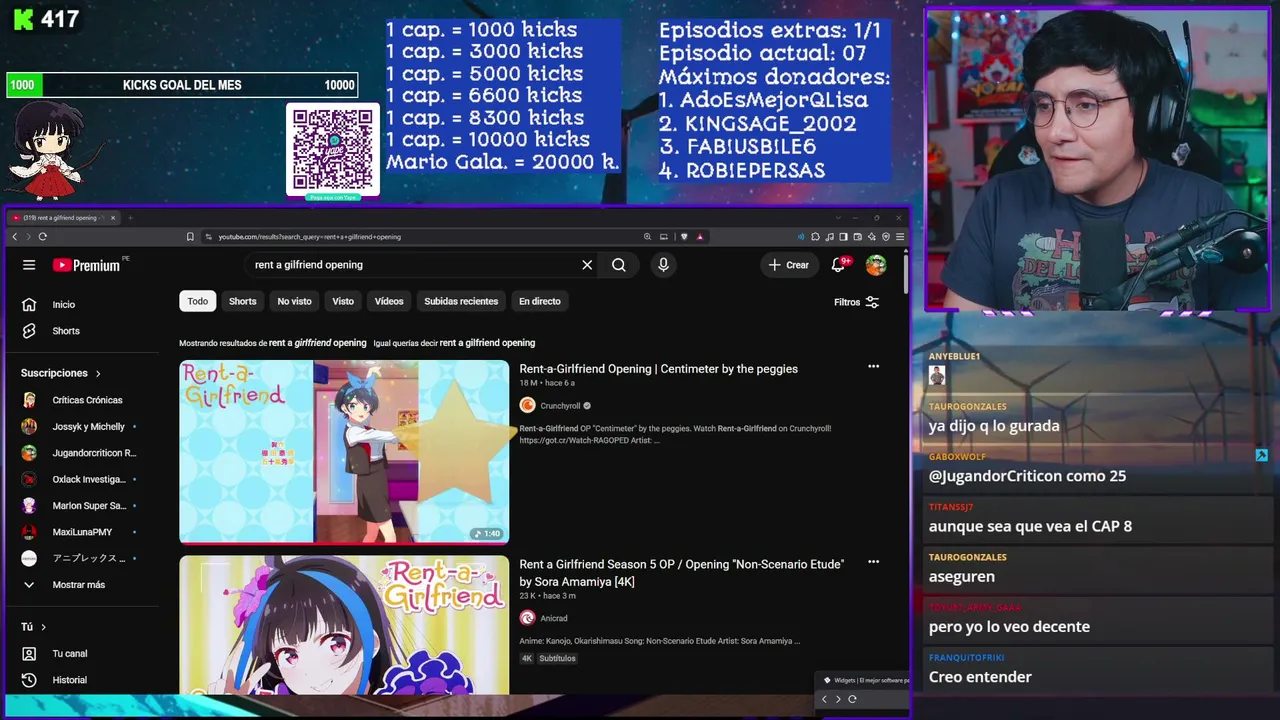Select the Subidas recientes filter chip

[x=461, y=301]
